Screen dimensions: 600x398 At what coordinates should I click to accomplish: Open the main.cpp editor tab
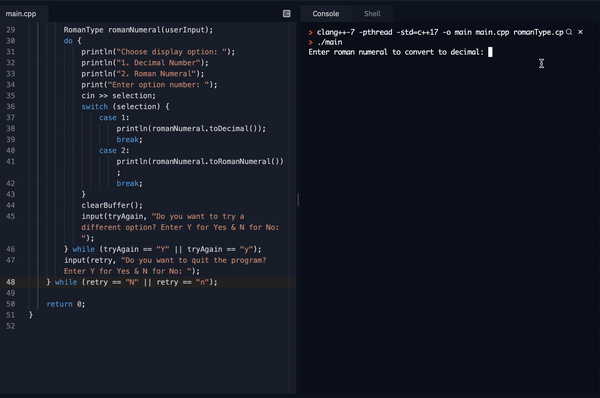tap(21, 14)
